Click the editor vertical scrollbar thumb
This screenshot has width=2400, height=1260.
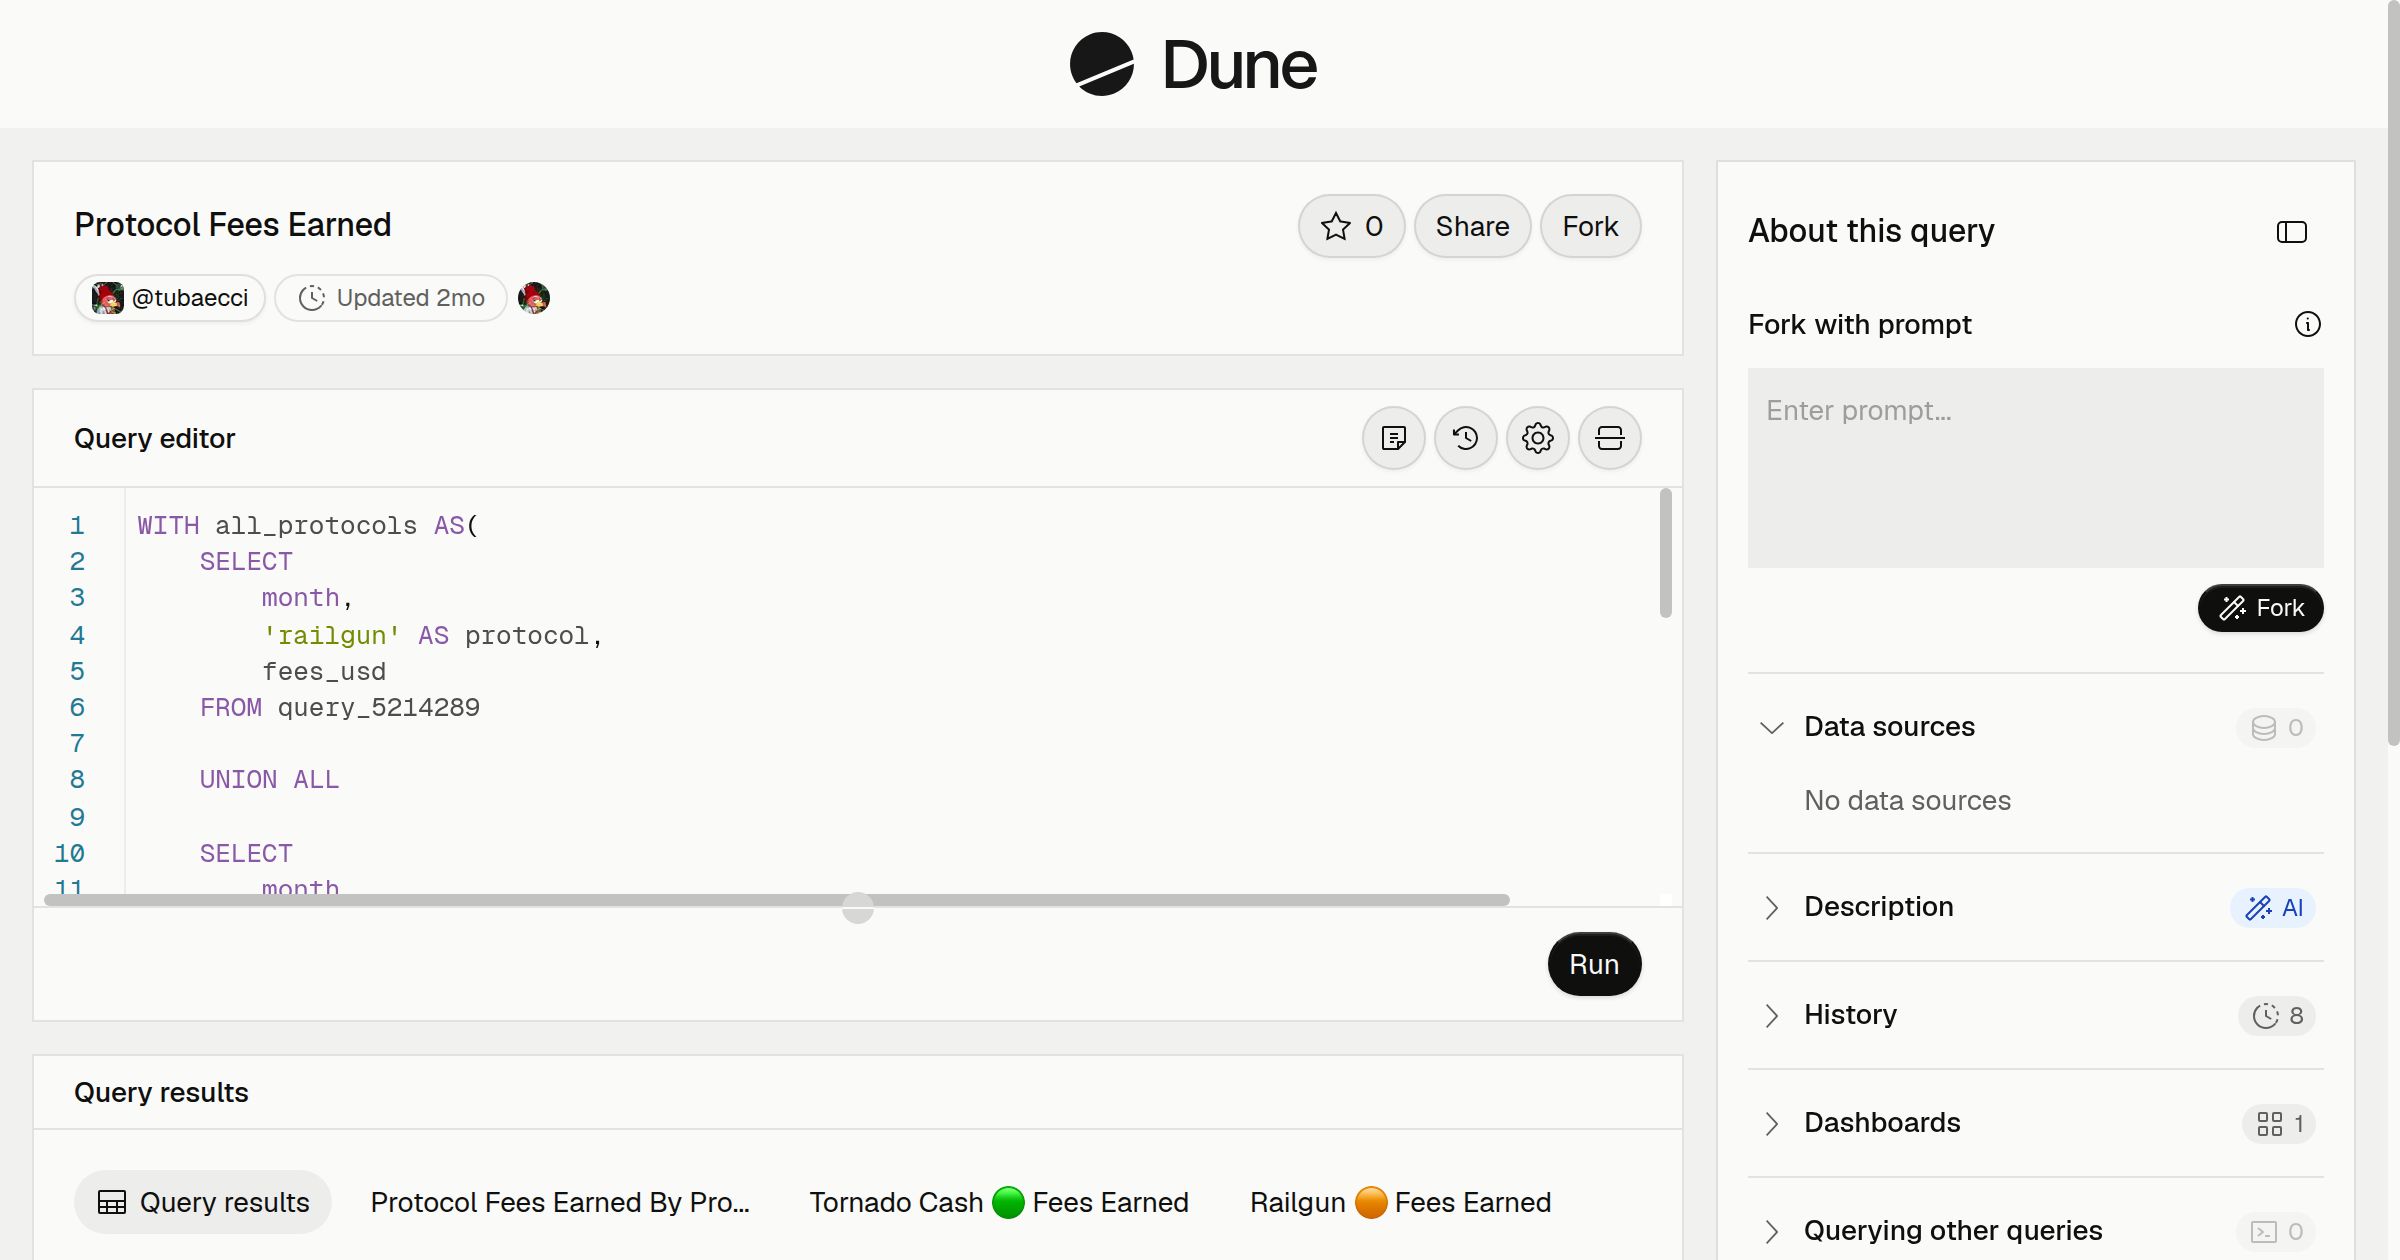pyautogui.click(x=1666, y=553)
